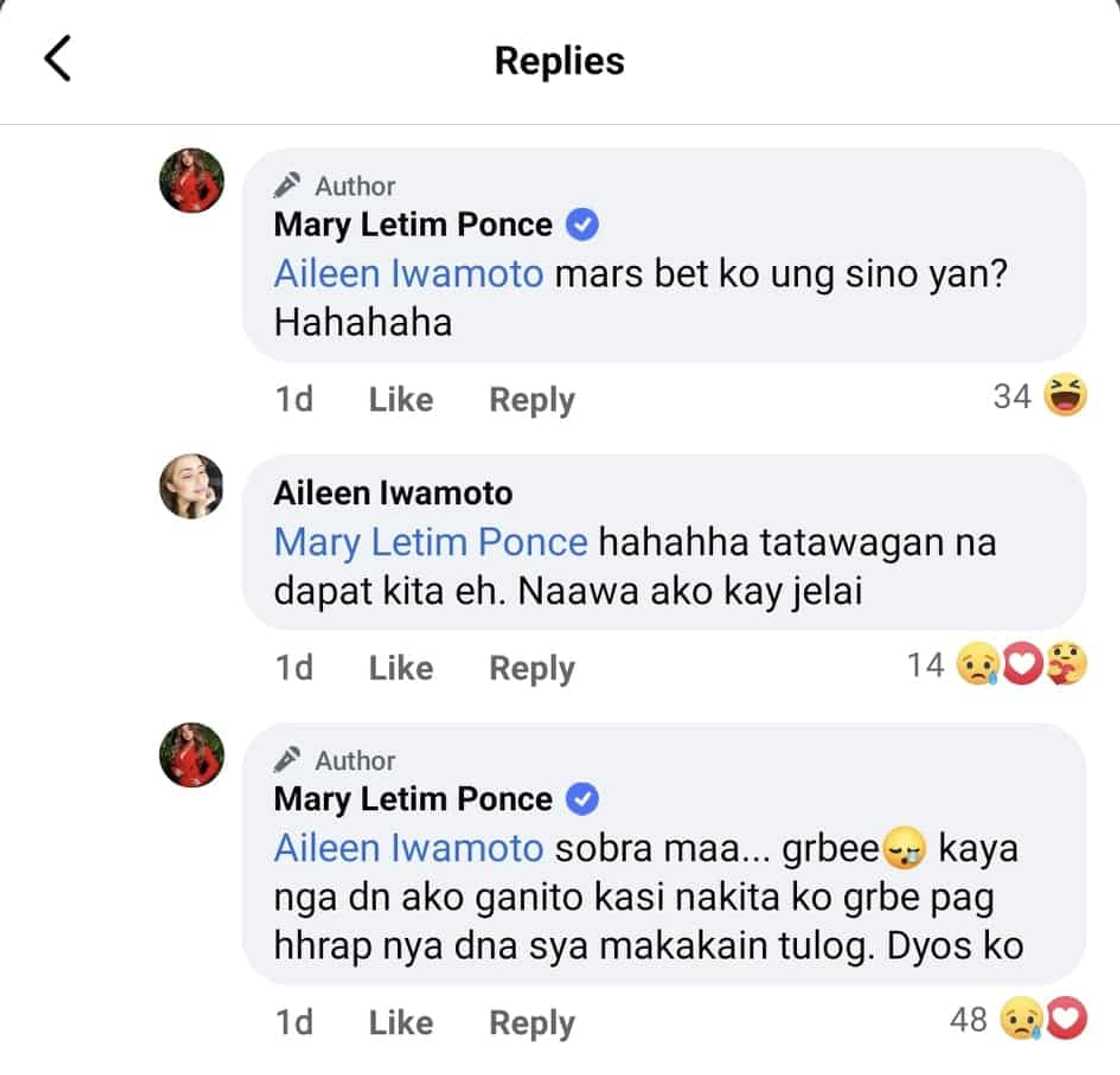
Task: Open Aileen Iwamoto's commenter name
Action: tap(392, 493)
